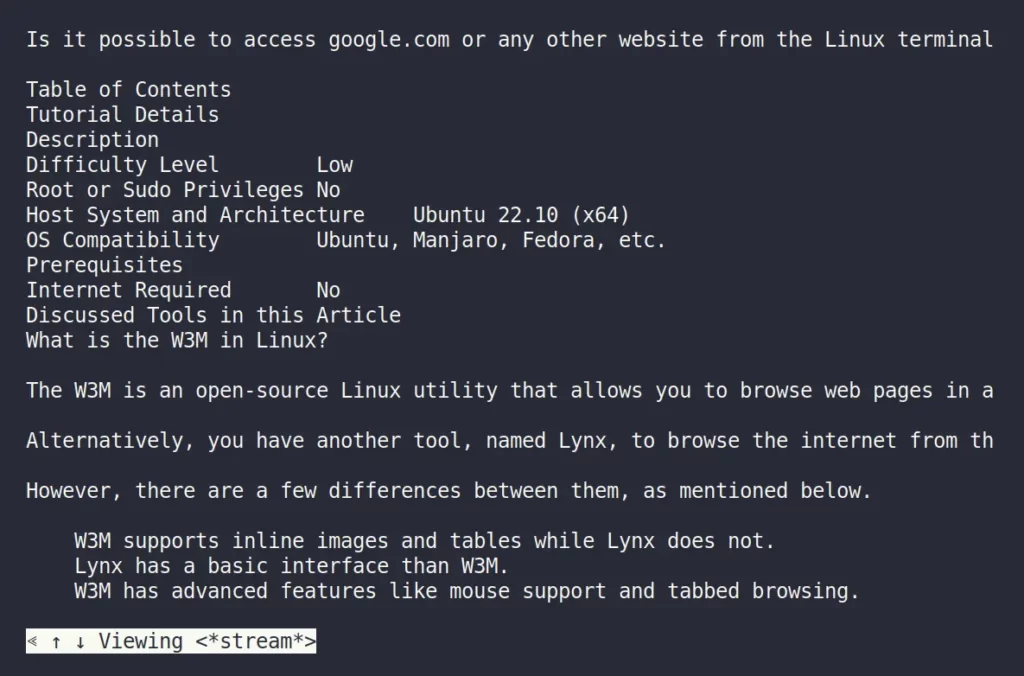This screenshot has height=676, width=1024.
Task: Click the Ubuntu 22.10 (x64) value
Action: (521, 215)
